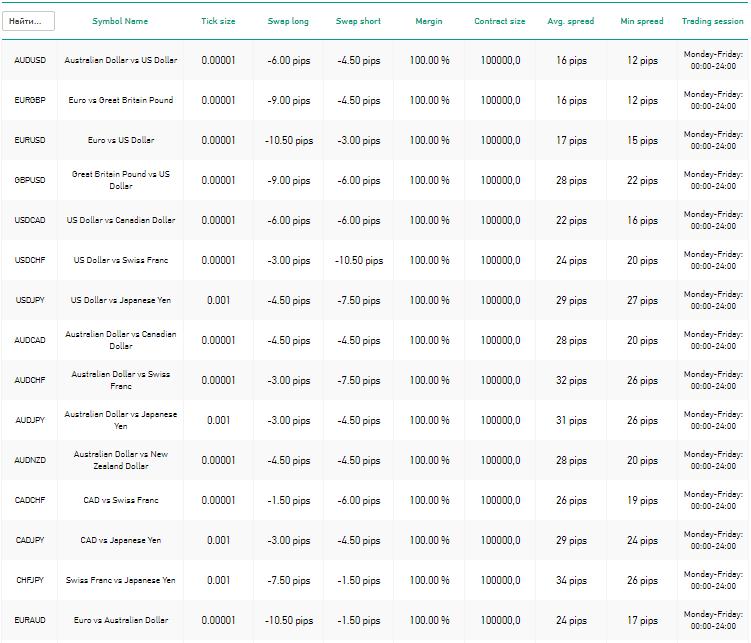The width and height of the screenshot is (751, 643).
Task: Select the AUDUSD symbol row
Action: [x=30, y=61]
